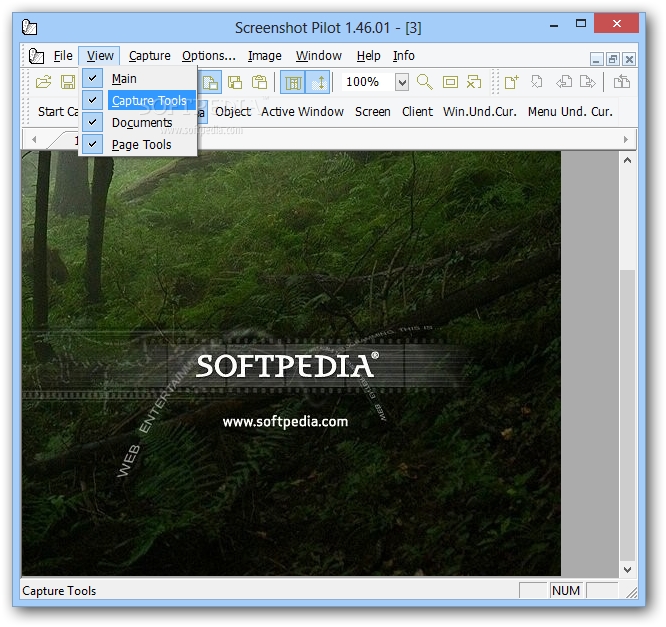Click the captured Softpedia forest image
Image resolution: width=666 pixels, height=627 pixels.
click(x=291, y=364)
